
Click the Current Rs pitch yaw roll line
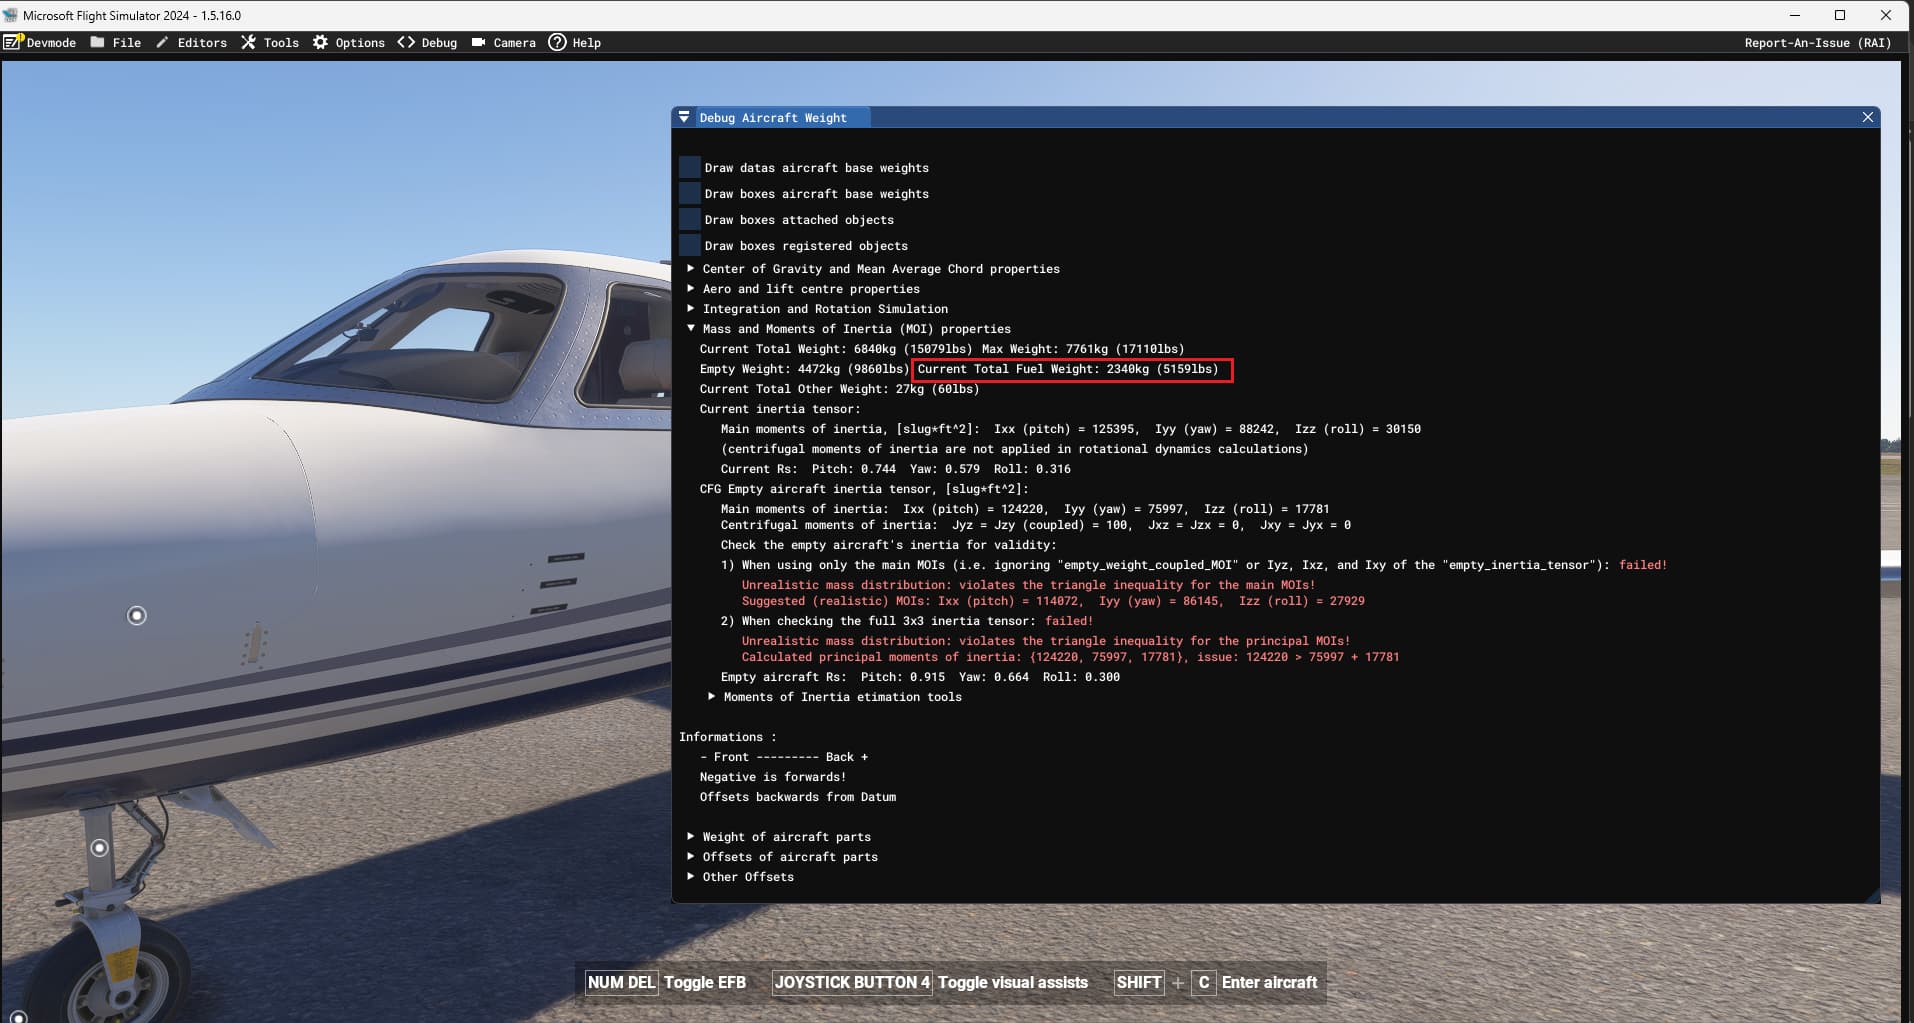pyautogui.click(x=895, y=469)
